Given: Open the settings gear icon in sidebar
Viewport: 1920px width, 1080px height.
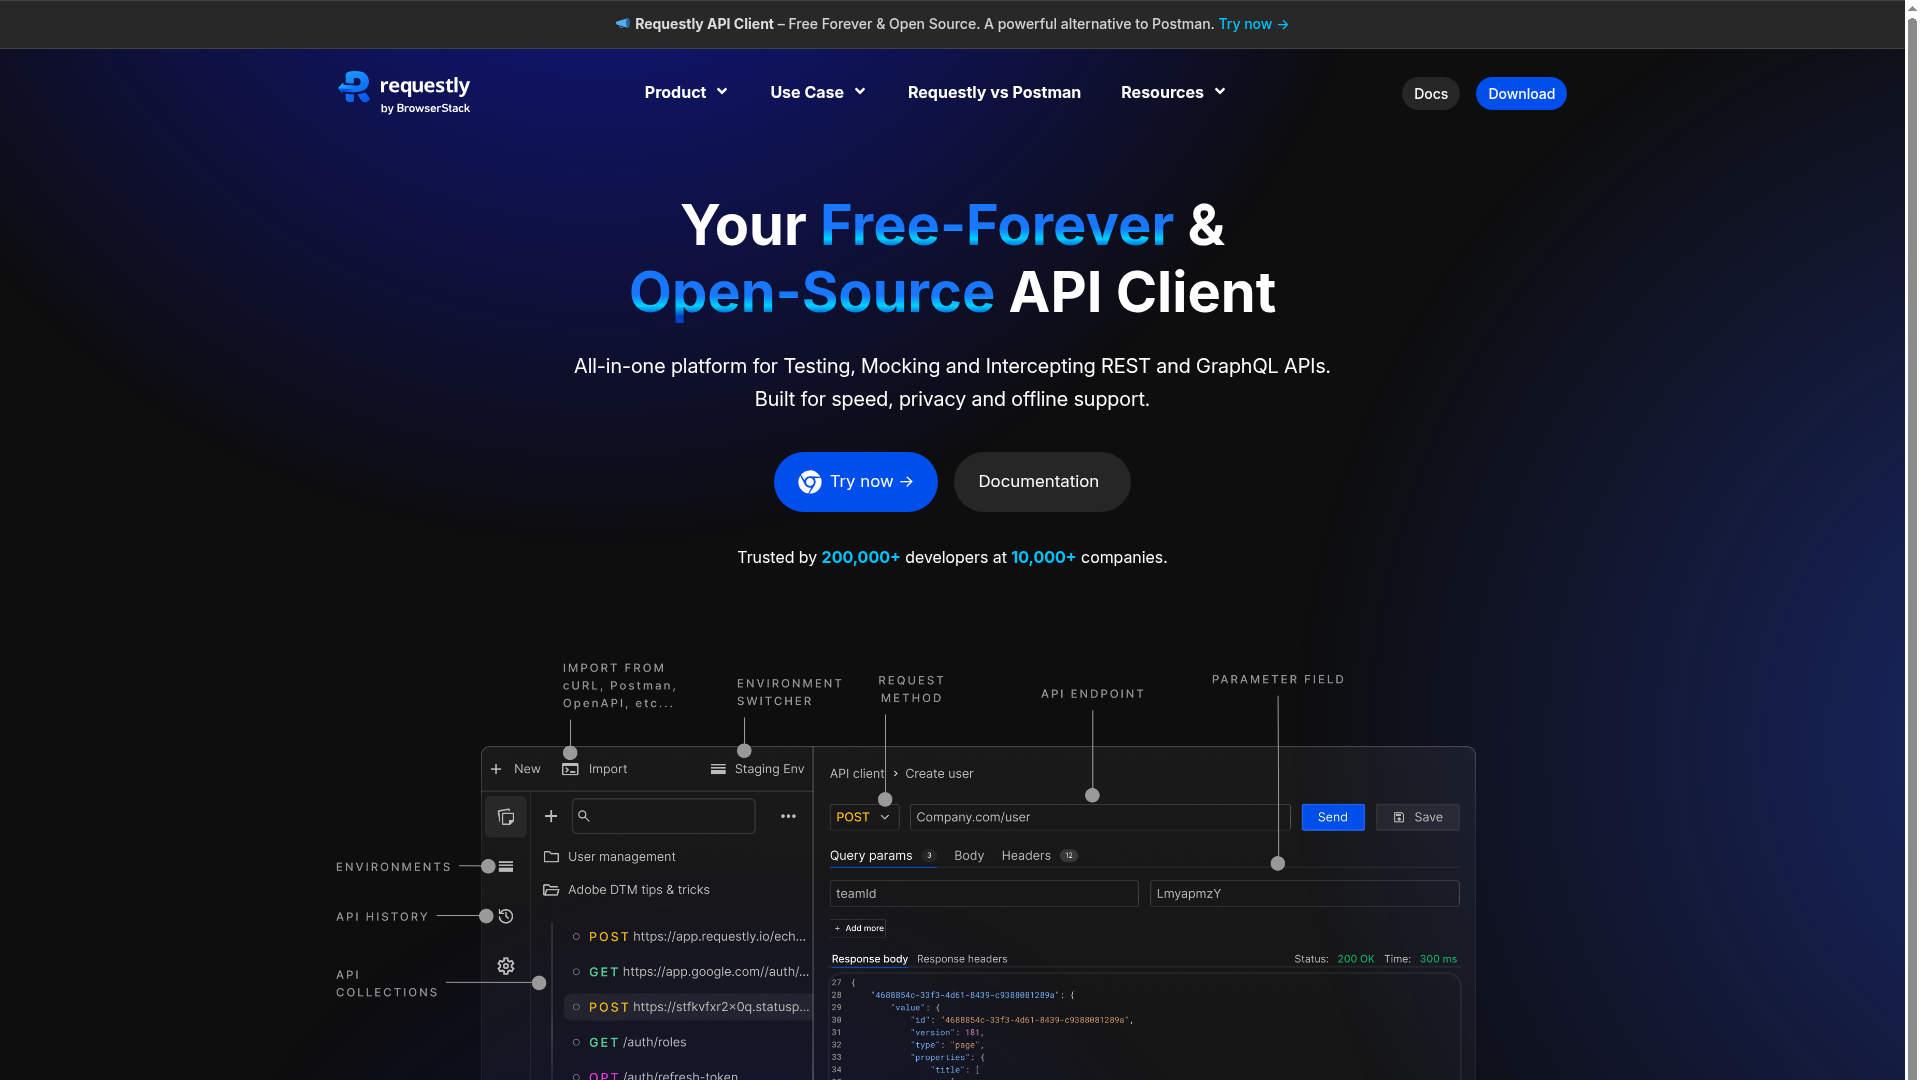Looking at the screenshot, I should coord(506,966).
